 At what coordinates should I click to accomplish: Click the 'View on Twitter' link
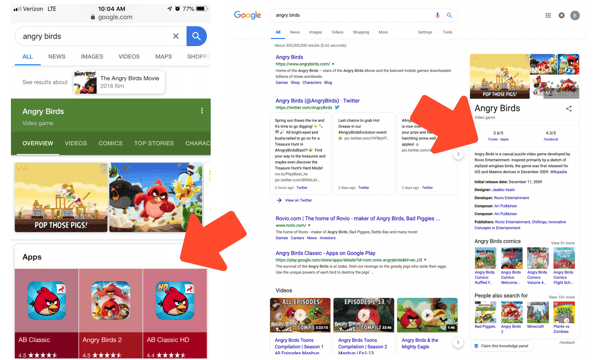298,200
